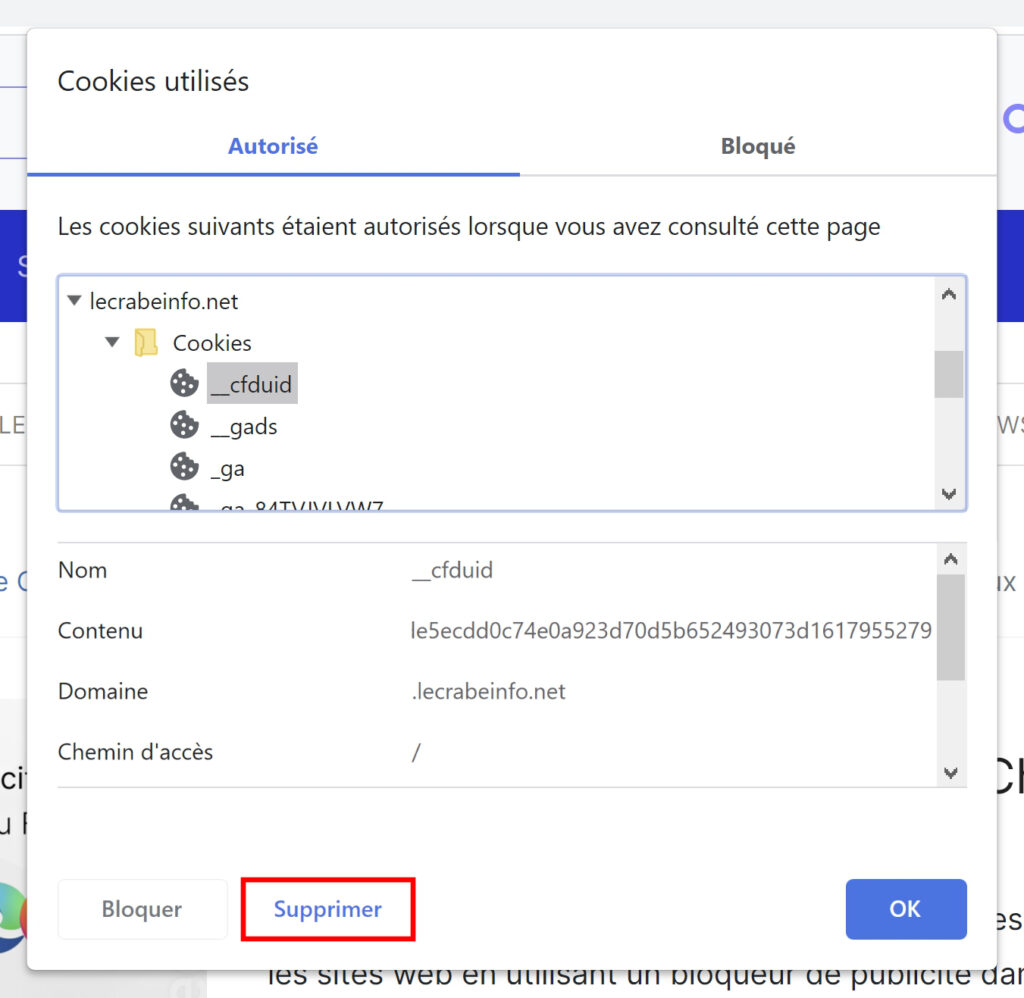Screen dimensions: 1024x998
Task: Click the Supprimer button
Action: point(328,909)
